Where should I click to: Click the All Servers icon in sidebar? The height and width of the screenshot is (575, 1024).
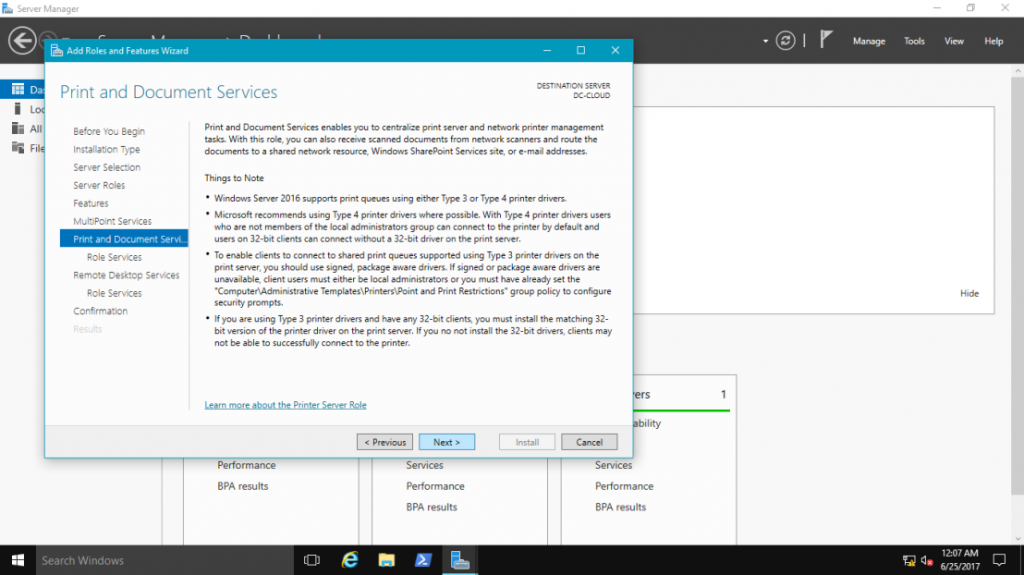18,128
